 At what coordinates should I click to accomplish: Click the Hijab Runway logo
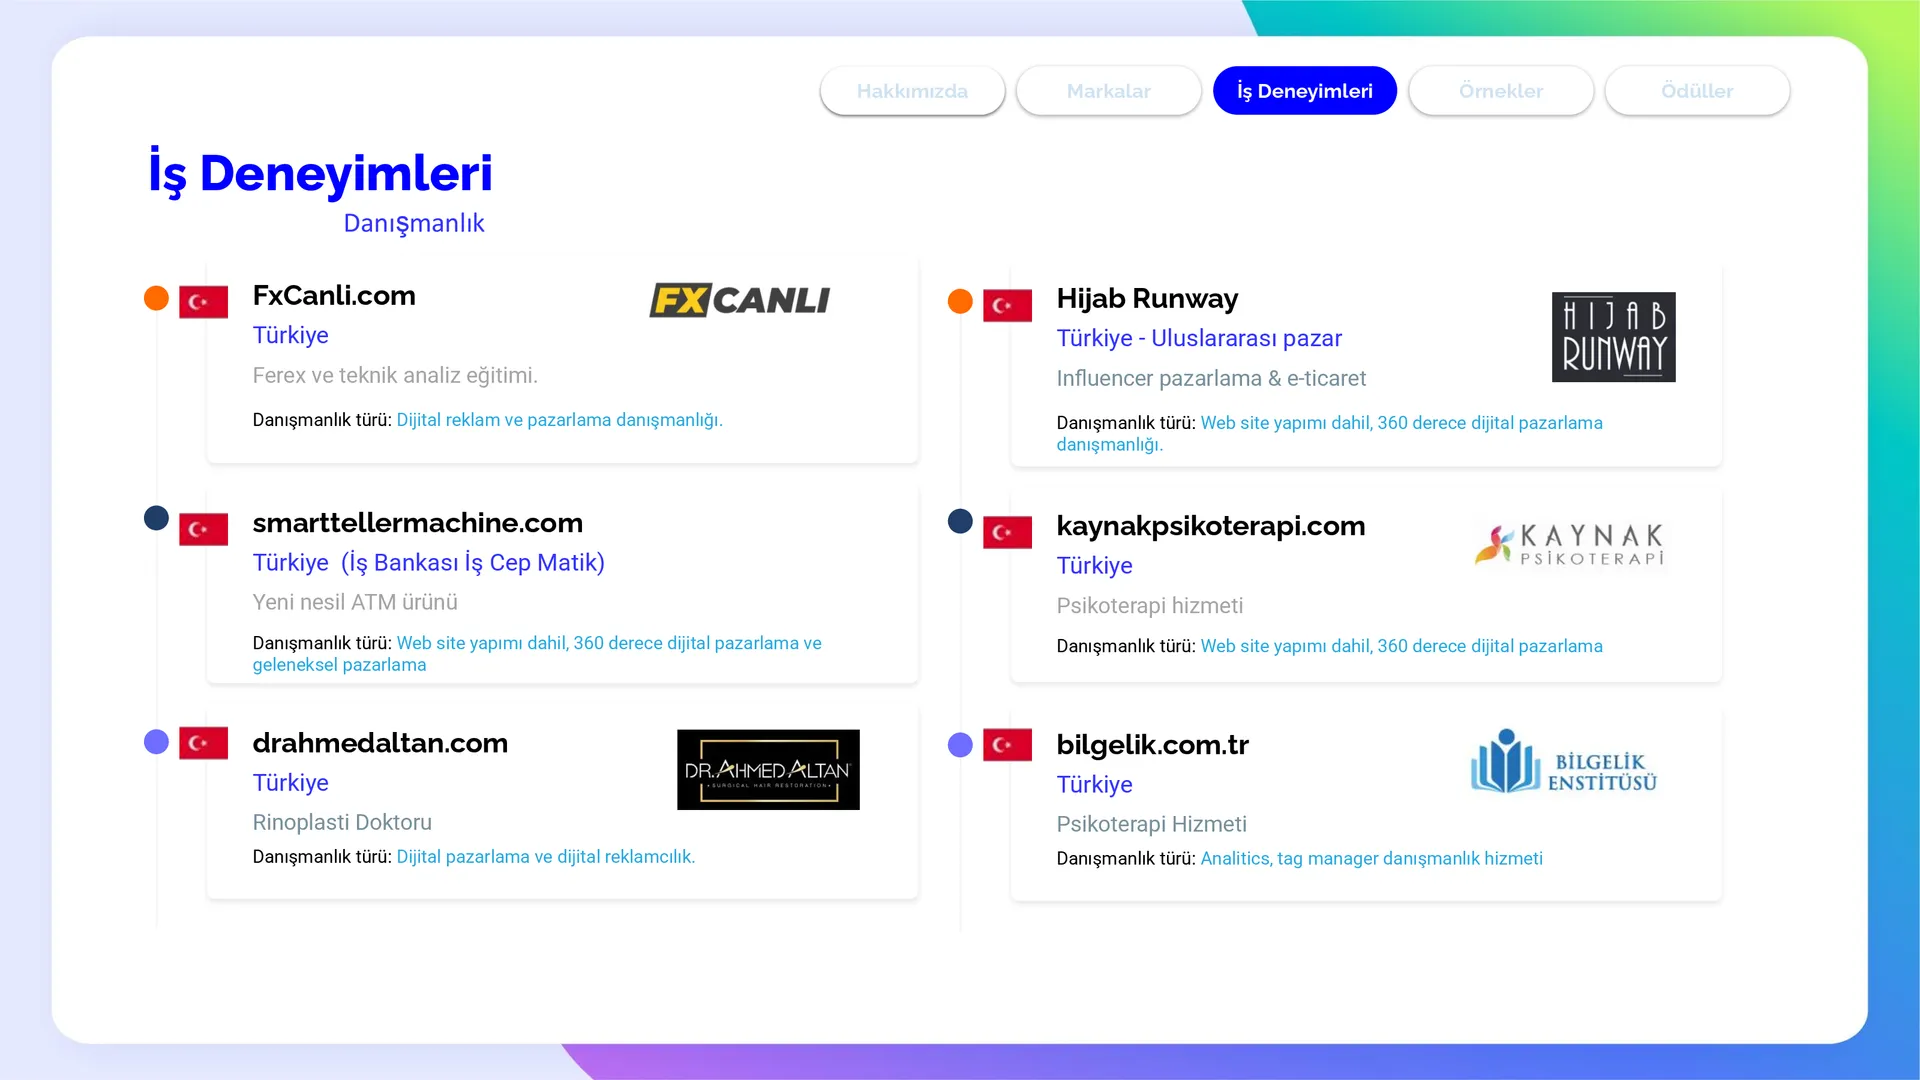[x=1613, y=337]
